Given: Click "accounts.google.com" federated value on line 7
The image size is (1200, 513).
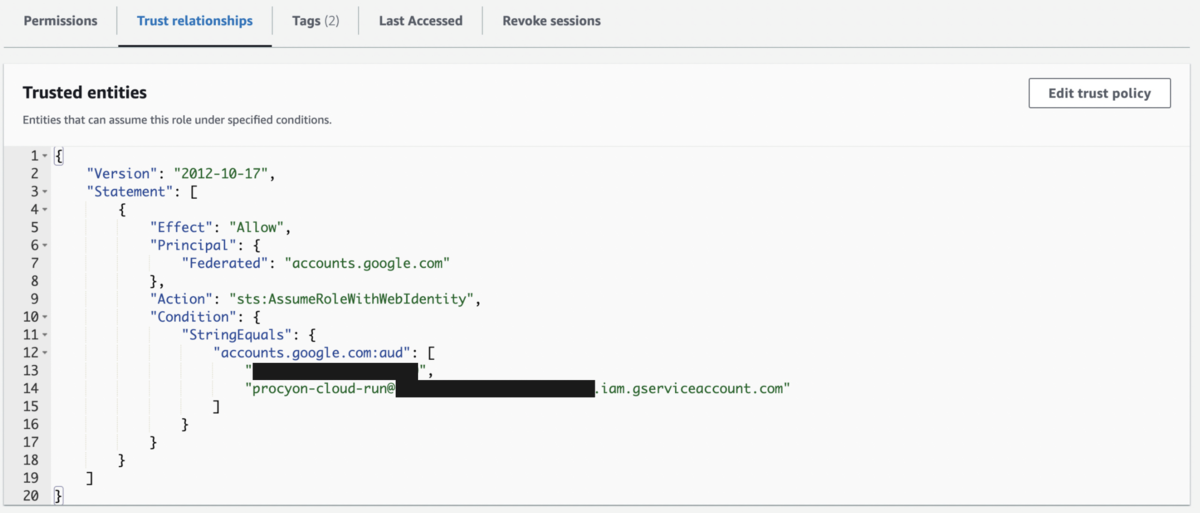Looking at the screenshot, I should 368,263.
